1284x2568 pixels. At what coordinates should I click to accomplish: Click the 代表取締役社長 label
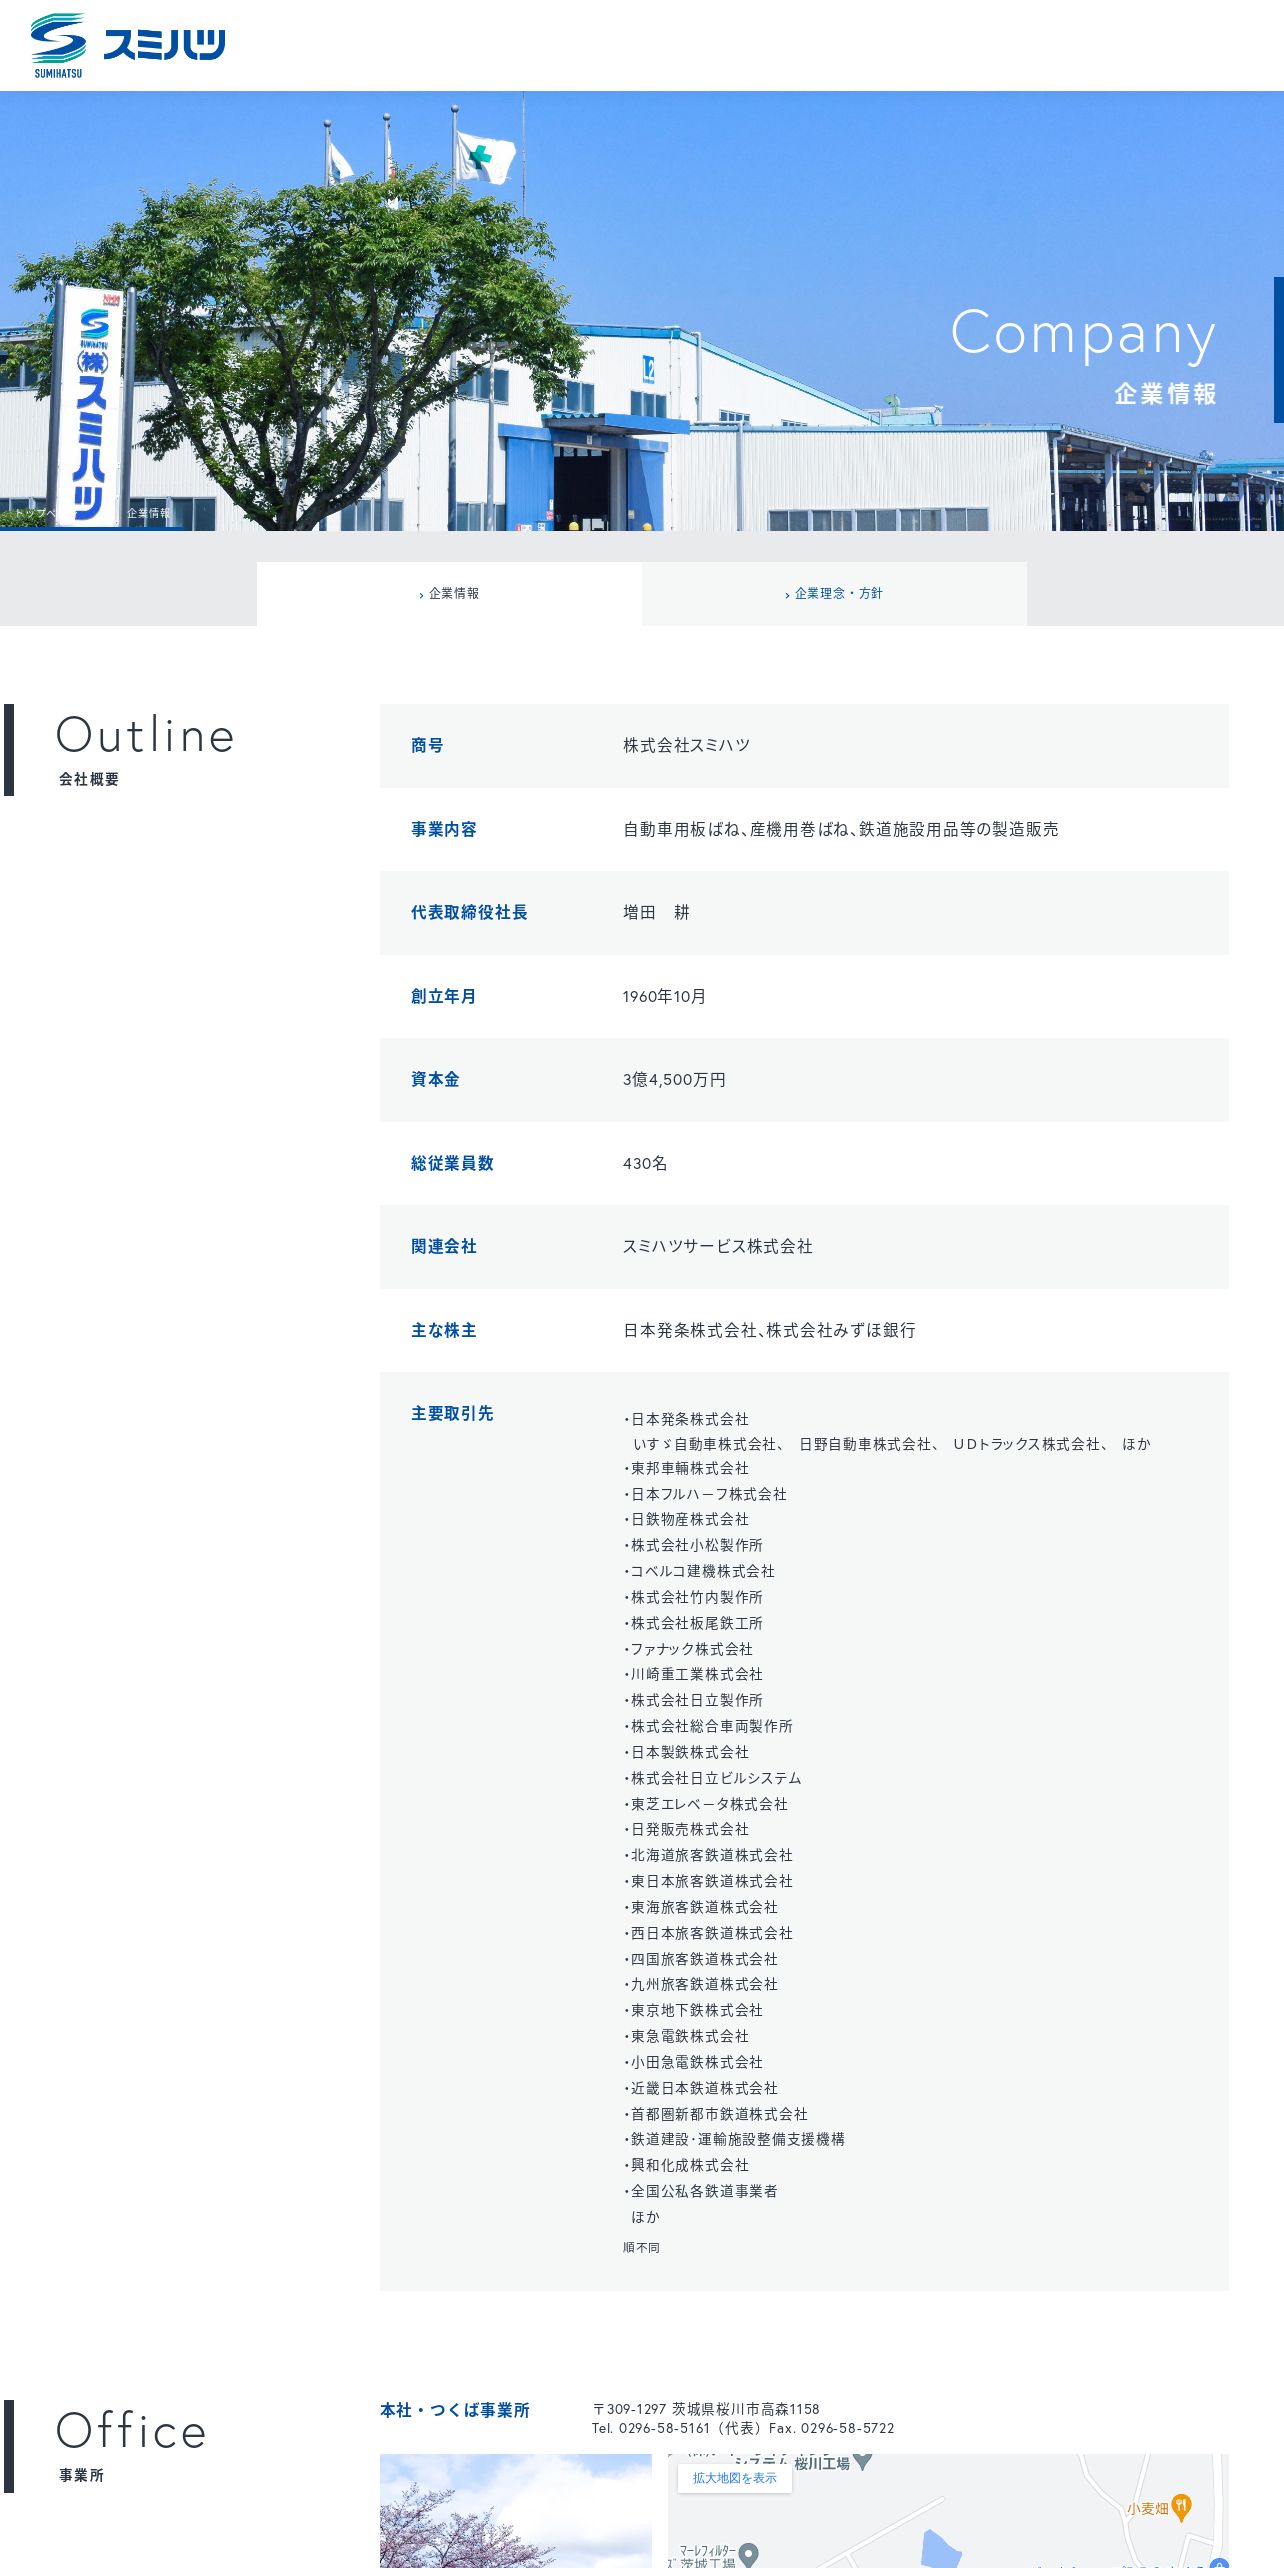[x=469, y=913]
